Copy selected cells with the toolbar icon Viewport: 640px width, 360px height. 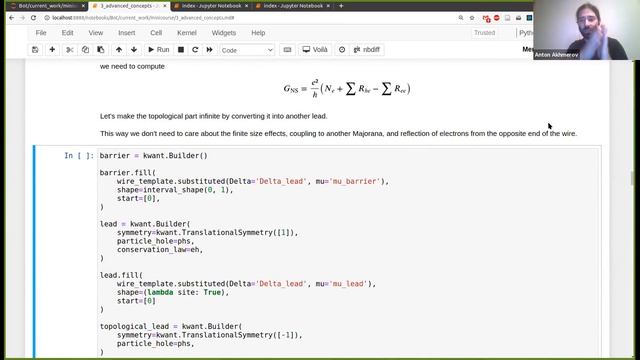(85, 50)
